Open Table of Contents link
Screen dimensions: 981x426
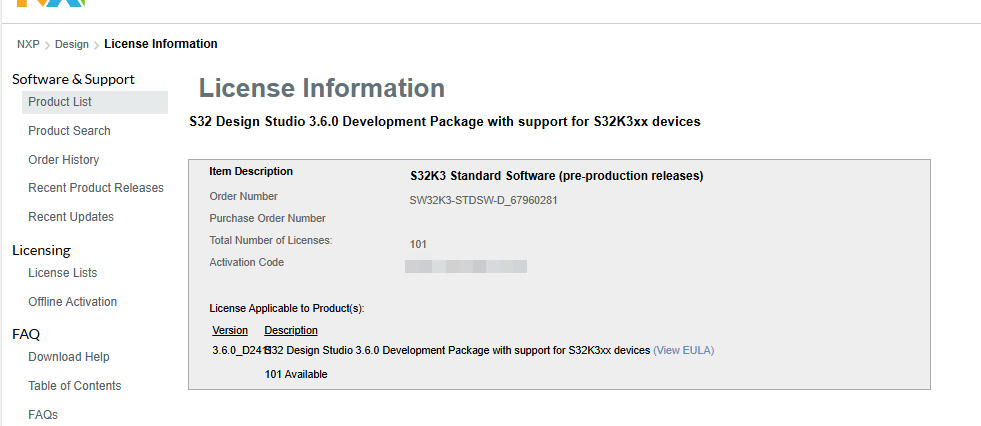[x=74, y=385]
